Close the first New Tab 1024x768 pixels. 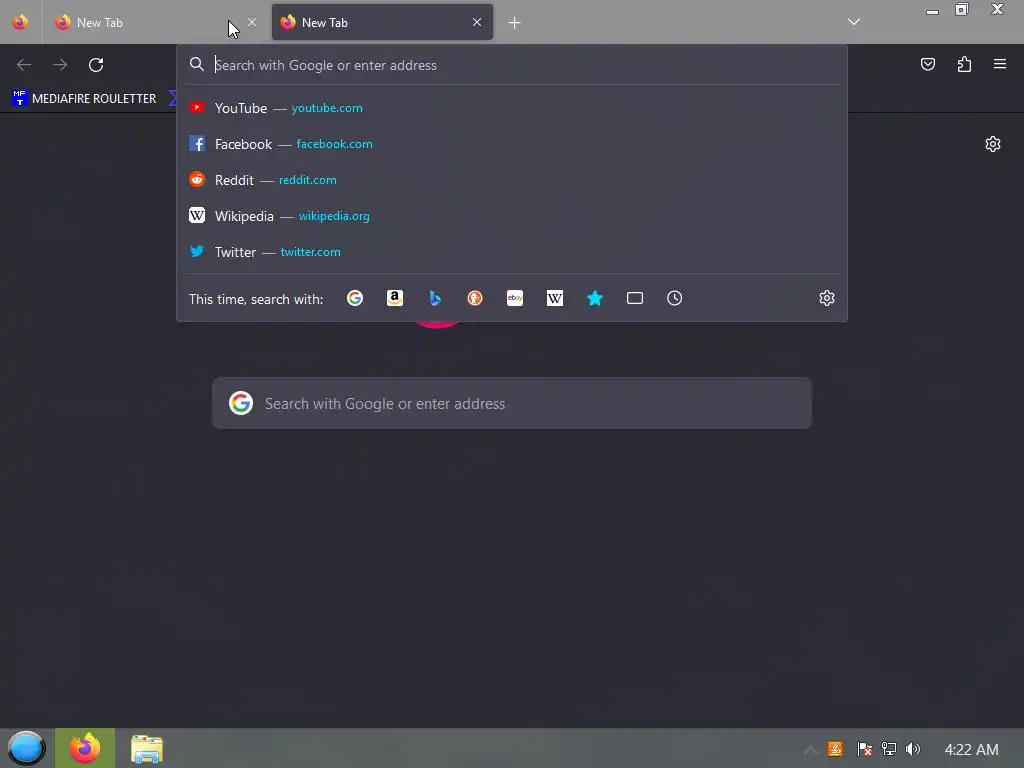pyautogui.click(x=251, y=22)
